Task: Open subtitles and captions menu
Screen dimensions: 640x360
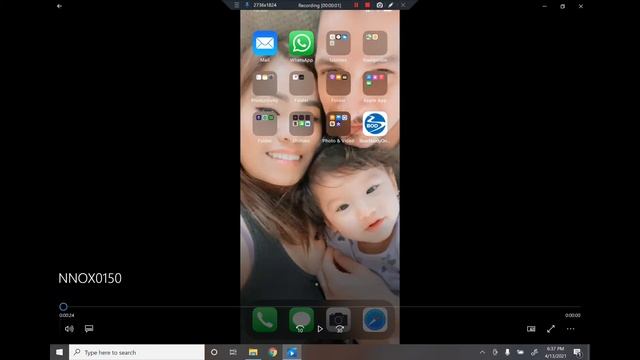Action: pos(89,329)
